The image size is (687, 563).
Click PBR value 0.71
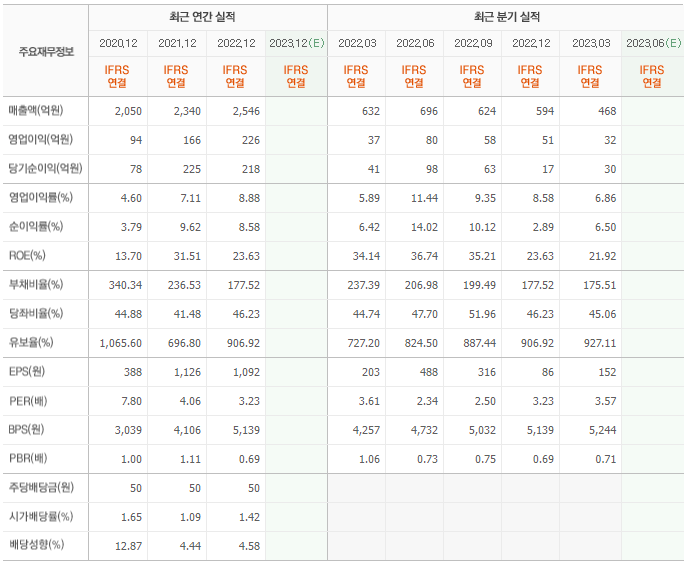(x=606, y=459)
